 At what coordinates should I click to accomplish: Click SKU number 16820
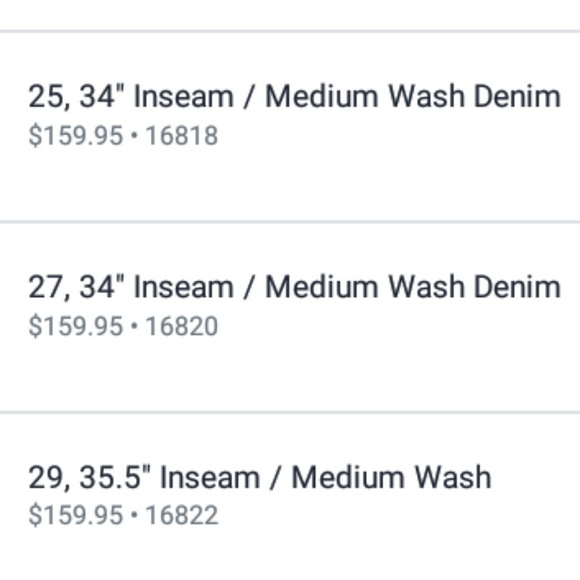(x=182, y=326)
